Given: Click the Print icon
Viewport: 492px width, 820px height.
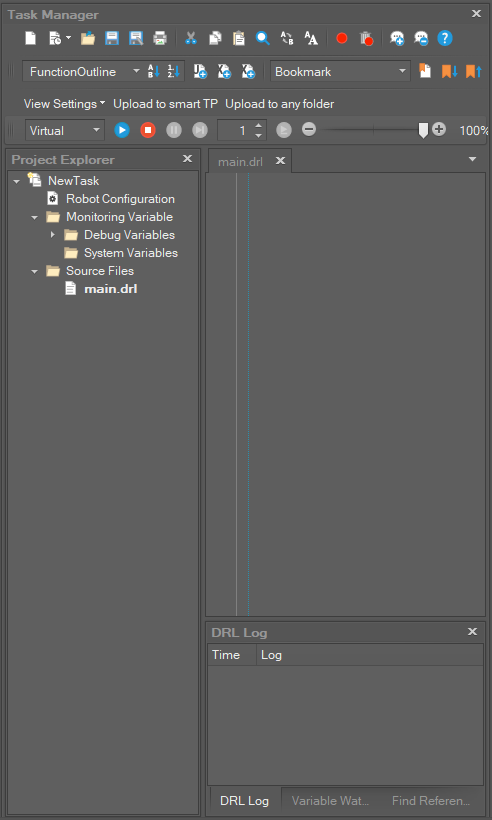Looking at the screenshot, I should [159, 38].
